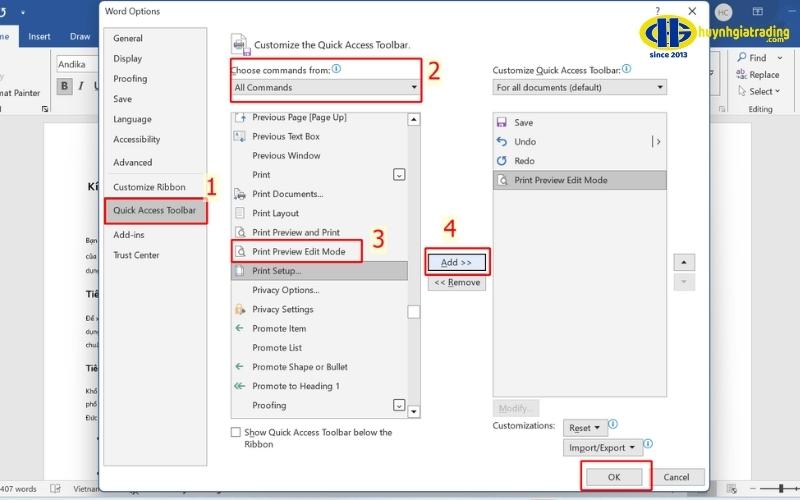Toggle Show Quick Access Toolbar below the Ribbon

[236, 432]
